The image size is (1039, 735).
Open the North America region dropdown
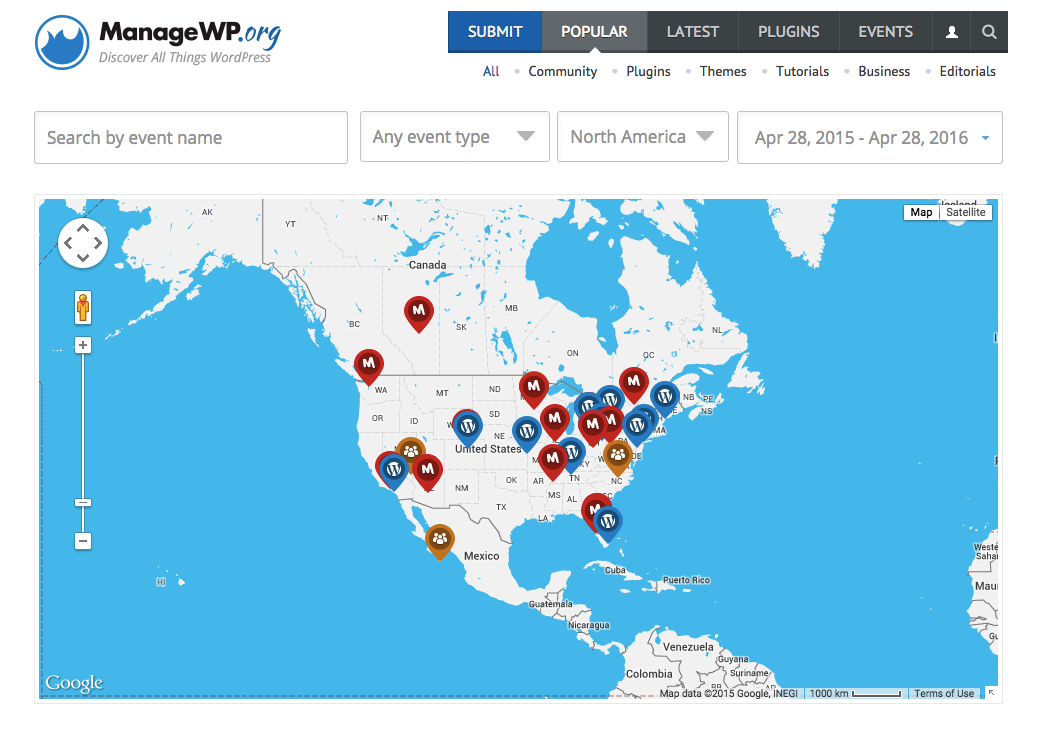point(642,137)
